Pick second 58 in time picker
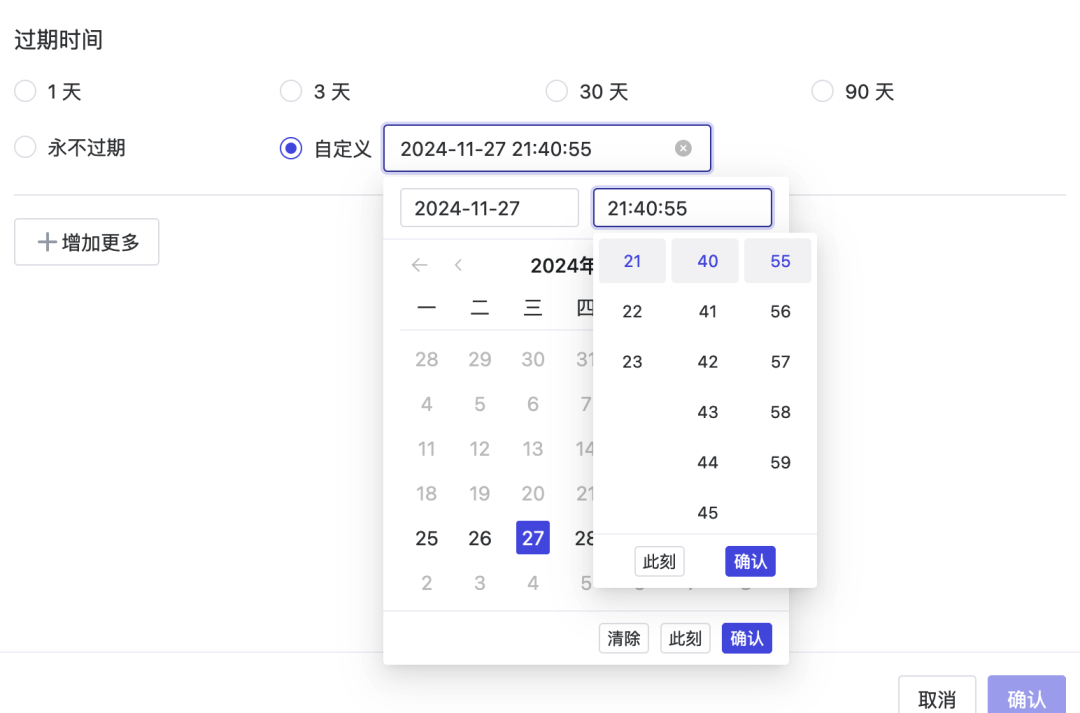 pyautogui.click(x=780, y=412)
